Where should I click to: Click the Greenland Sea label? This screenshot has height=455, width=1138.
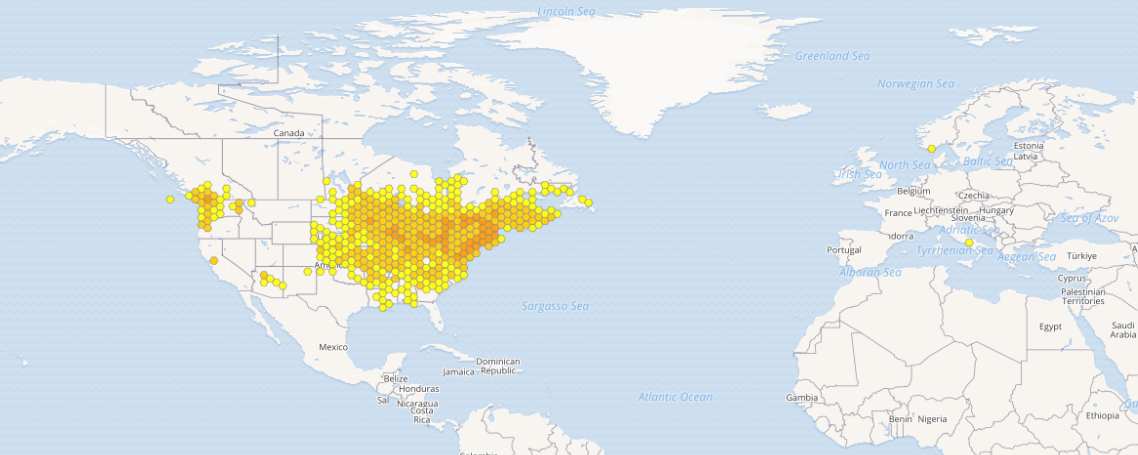click(x=832, y=56)
